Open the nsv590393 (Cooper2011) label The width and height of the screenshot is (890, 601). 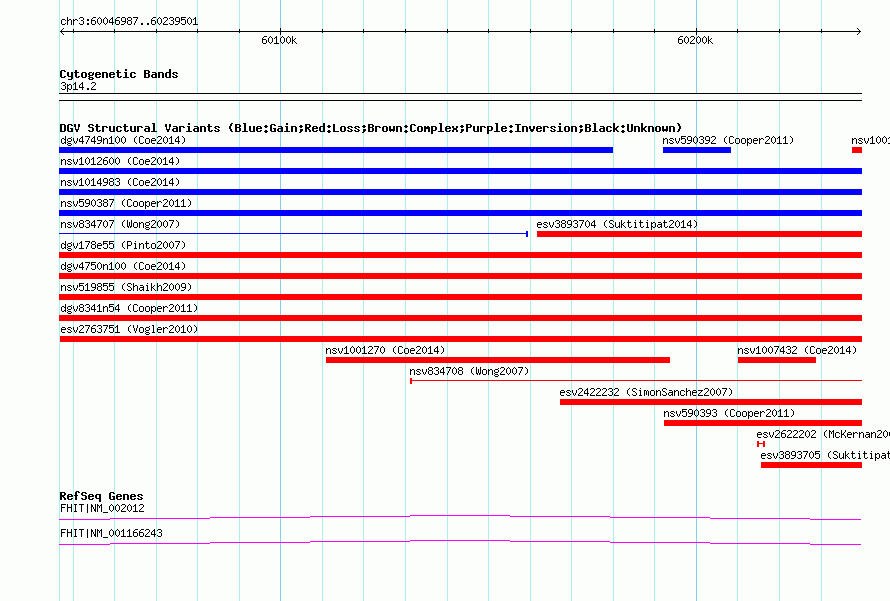coord(729,413)
